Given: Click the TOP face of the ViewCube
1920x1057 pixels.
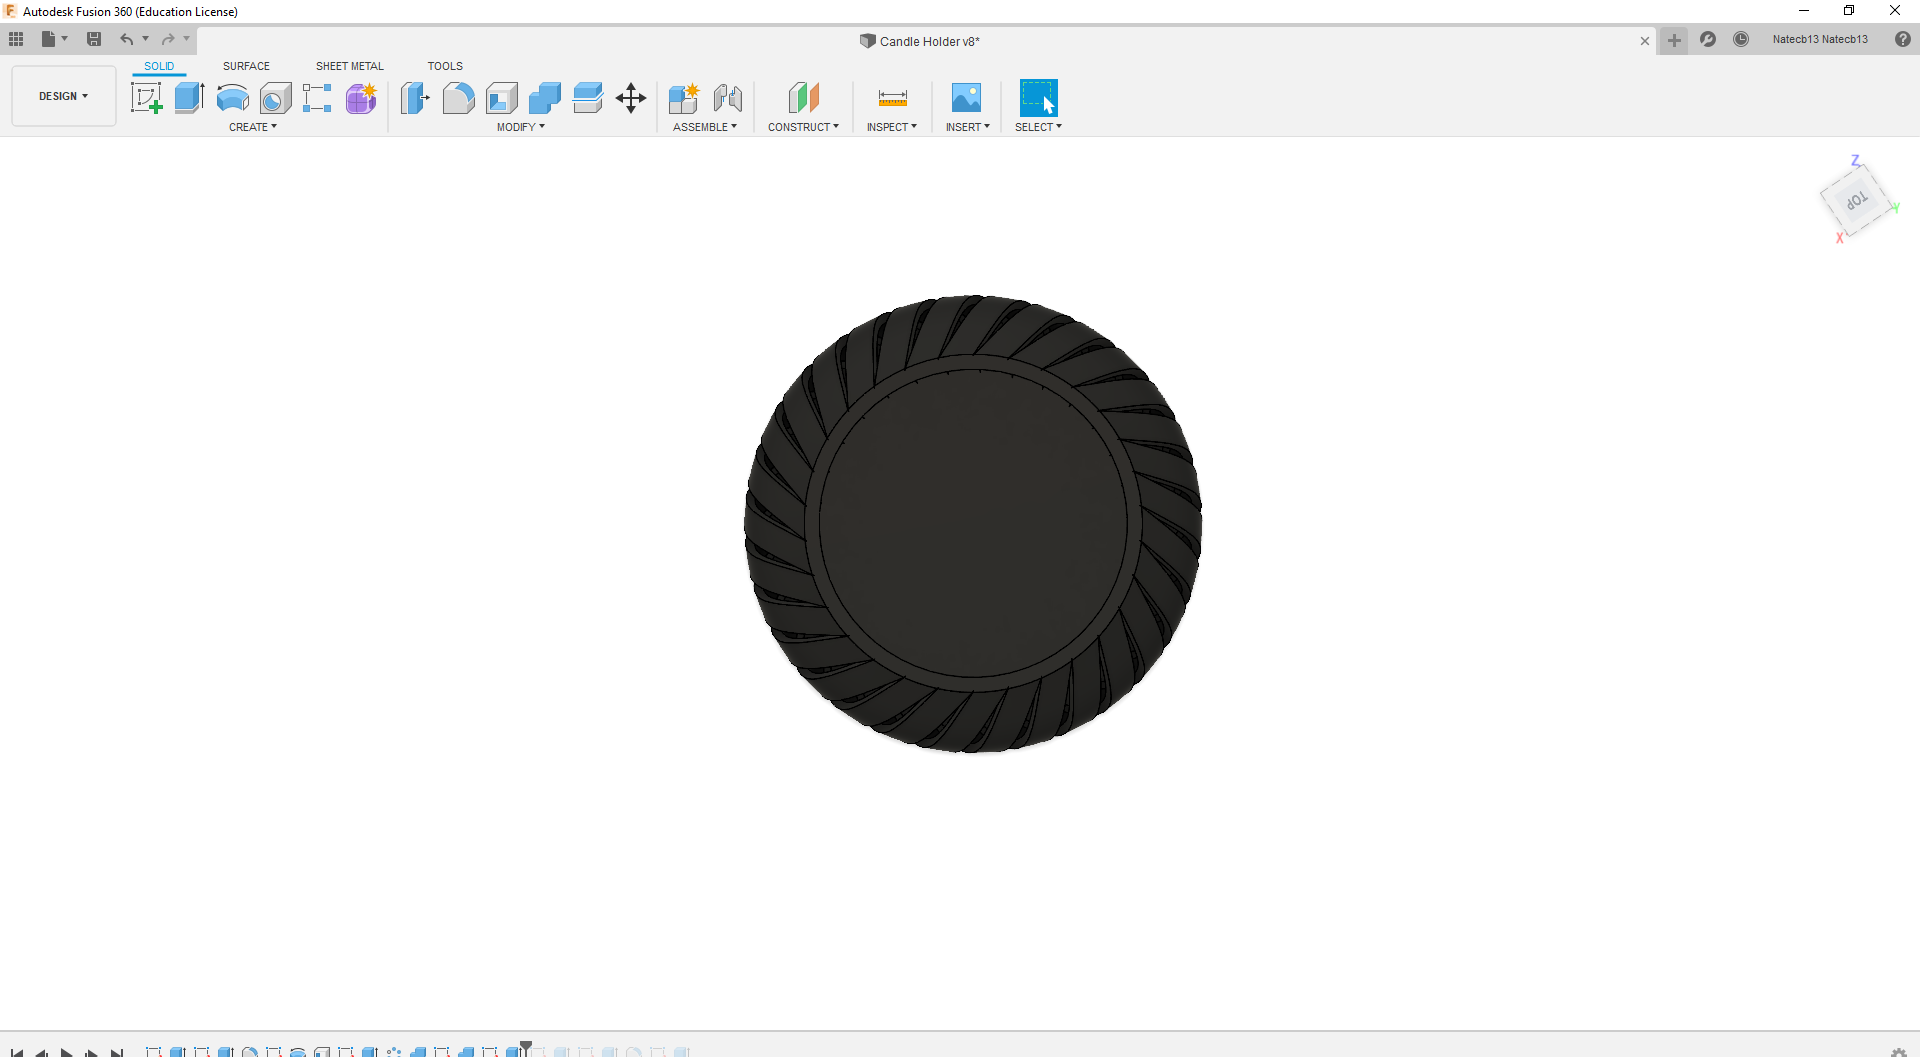Looking at the screenshot, I should click(1856, 200).
